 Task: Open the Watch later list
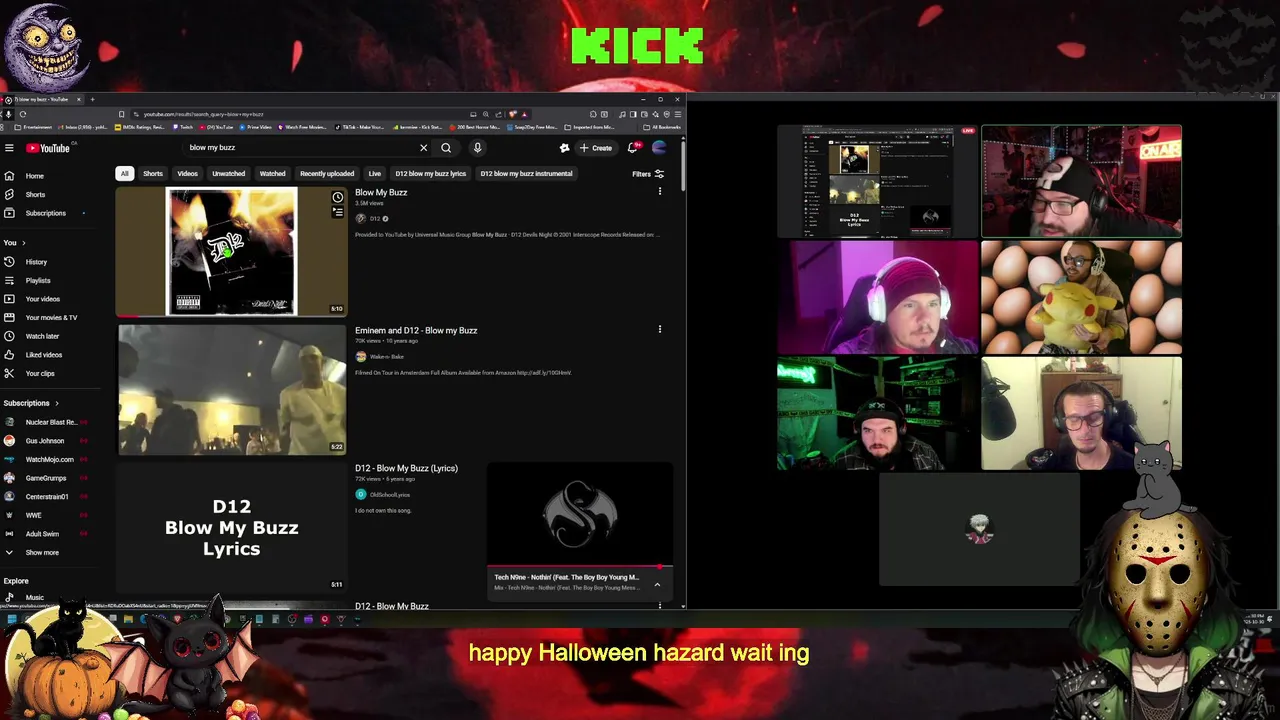(x=42, y=336)
